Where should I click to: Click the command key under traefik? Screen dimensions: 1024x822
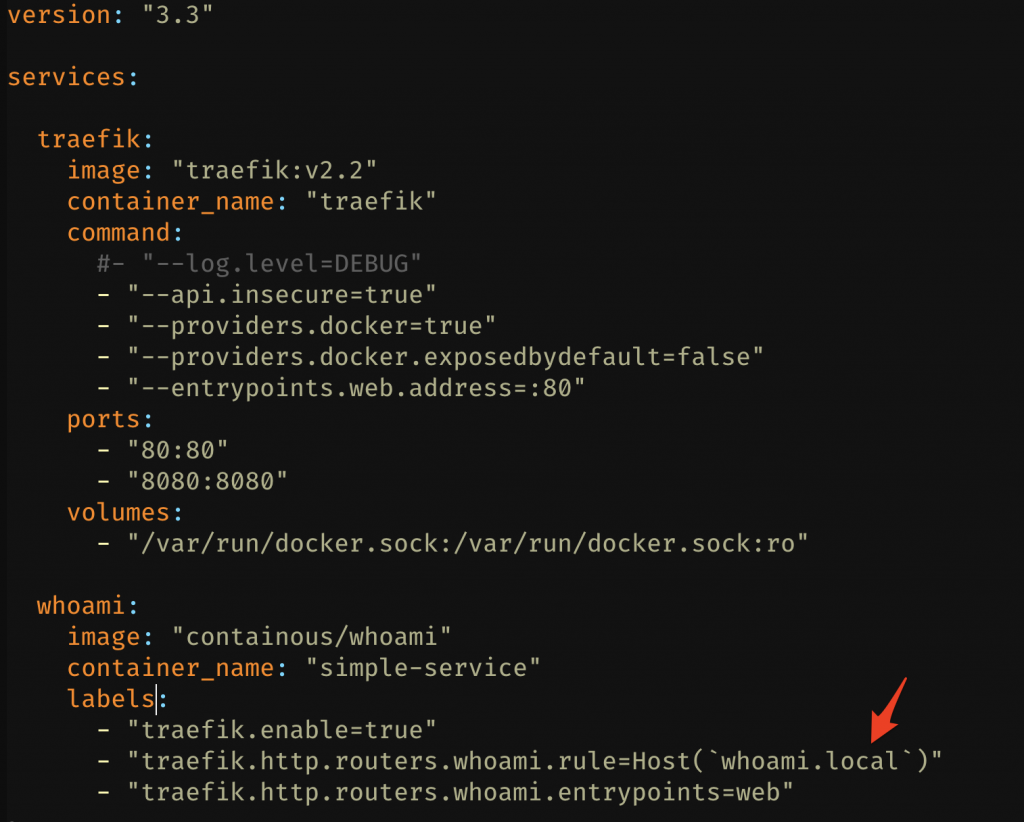pos(119,232)
